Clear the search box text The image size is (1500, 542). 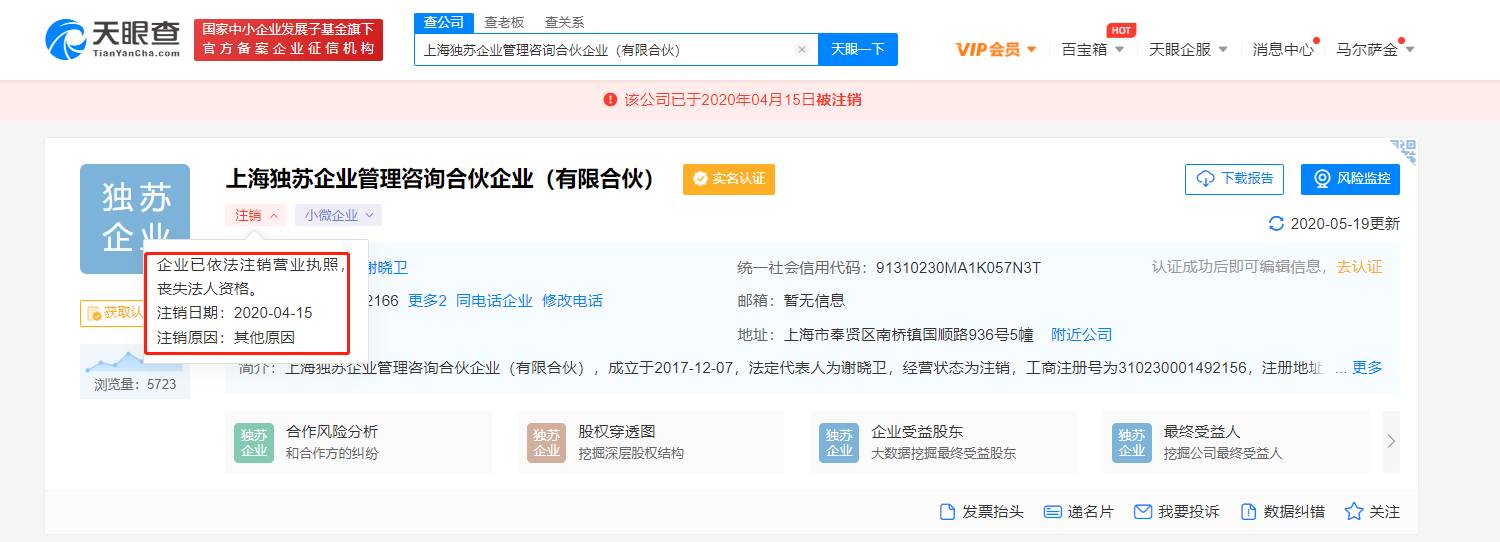[x=801, y=49]
